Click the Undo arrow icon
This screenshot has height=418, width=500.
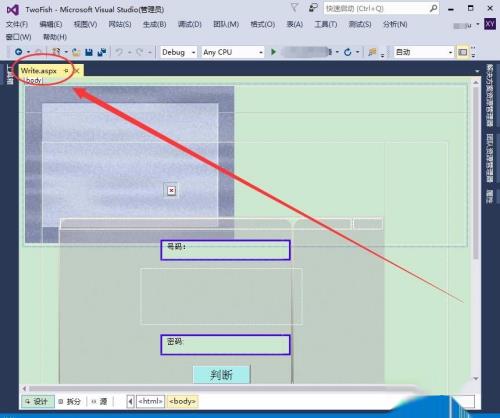point(119,52)
